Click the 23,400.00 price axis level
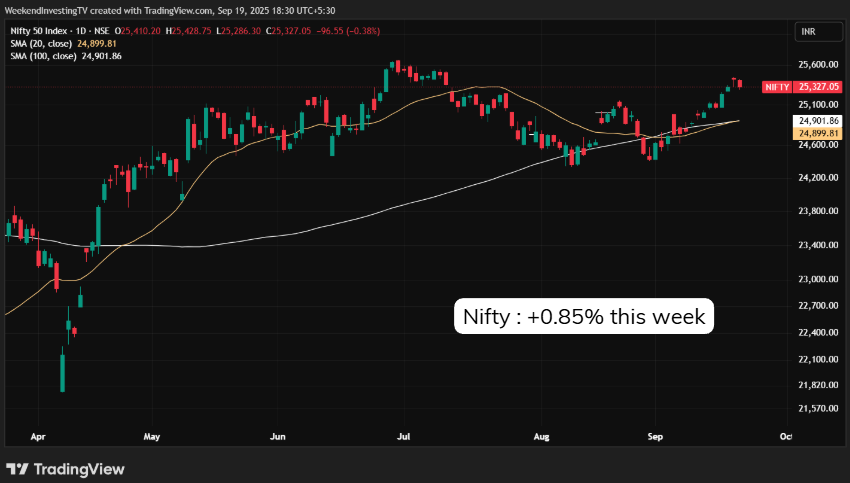Image resolution: width=850 pixels, height=483 pixels. (819, 245)
